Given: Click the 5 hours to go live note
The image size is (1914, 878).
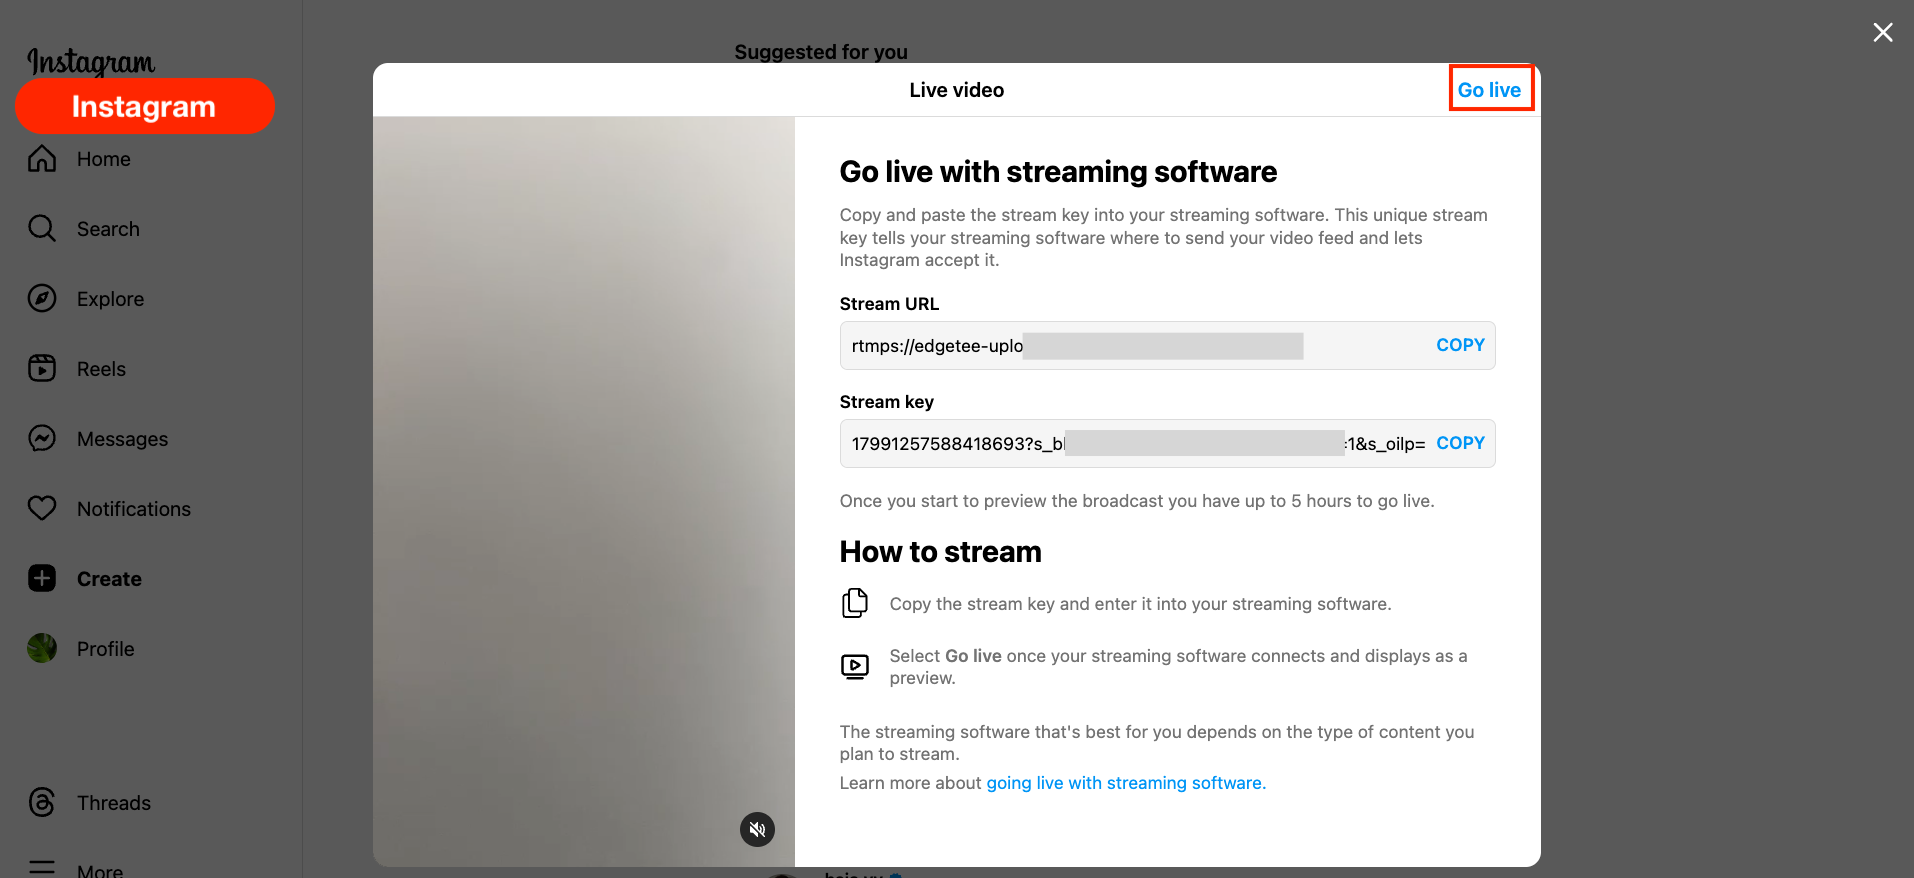Looking at the screenshot, I should (x=1137, y=501).
